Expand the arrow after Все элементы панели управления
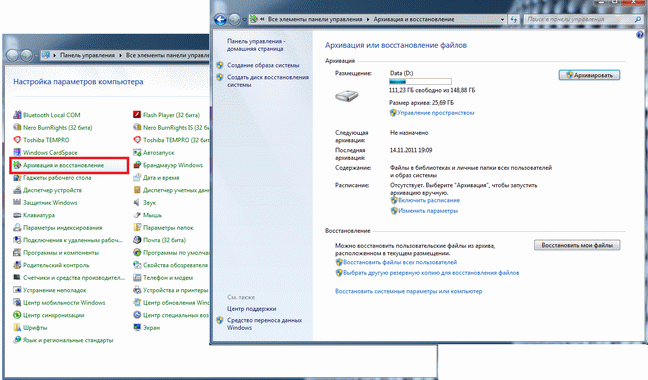This screenshot has width=648, height=380. (x=368, y=19)
